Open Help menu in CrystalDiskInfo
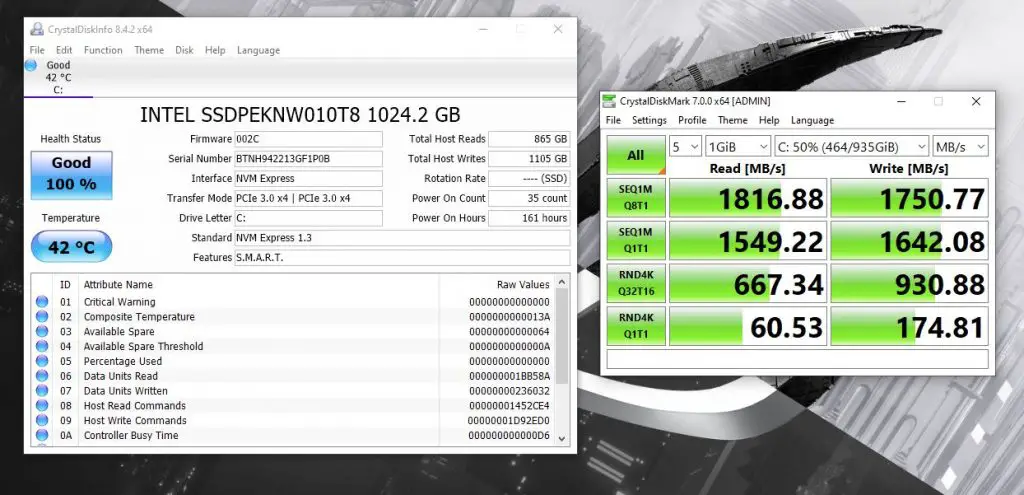Image resolution: width=1024 pixels, height=495 pixels. point(215,50)
